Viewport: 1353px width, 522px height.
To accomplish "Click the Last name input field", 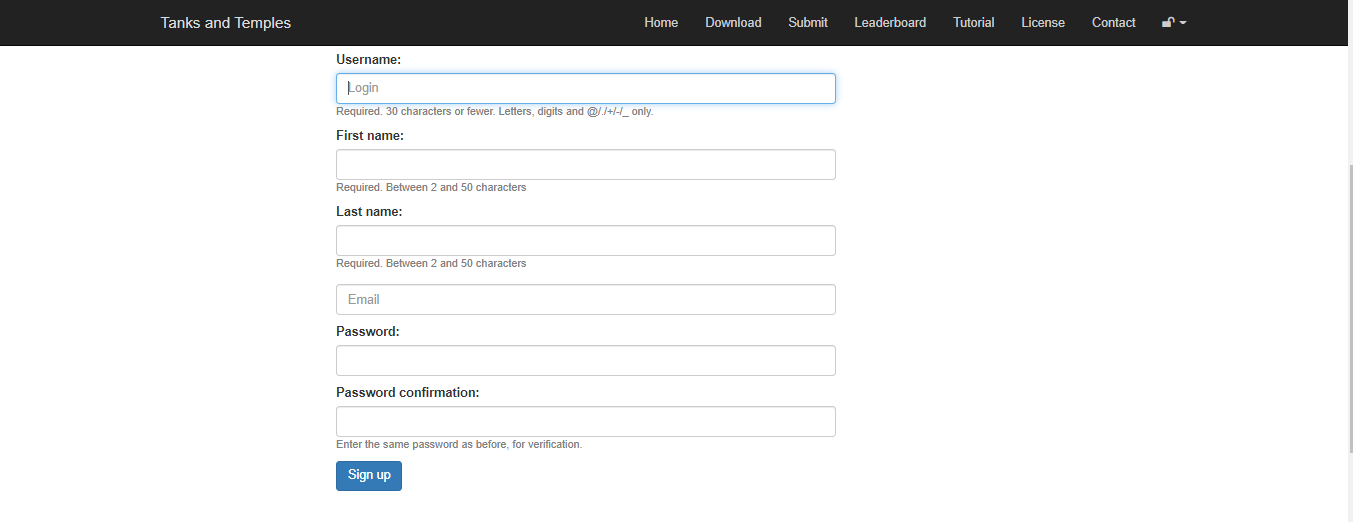I will click(x=586, y=240).
